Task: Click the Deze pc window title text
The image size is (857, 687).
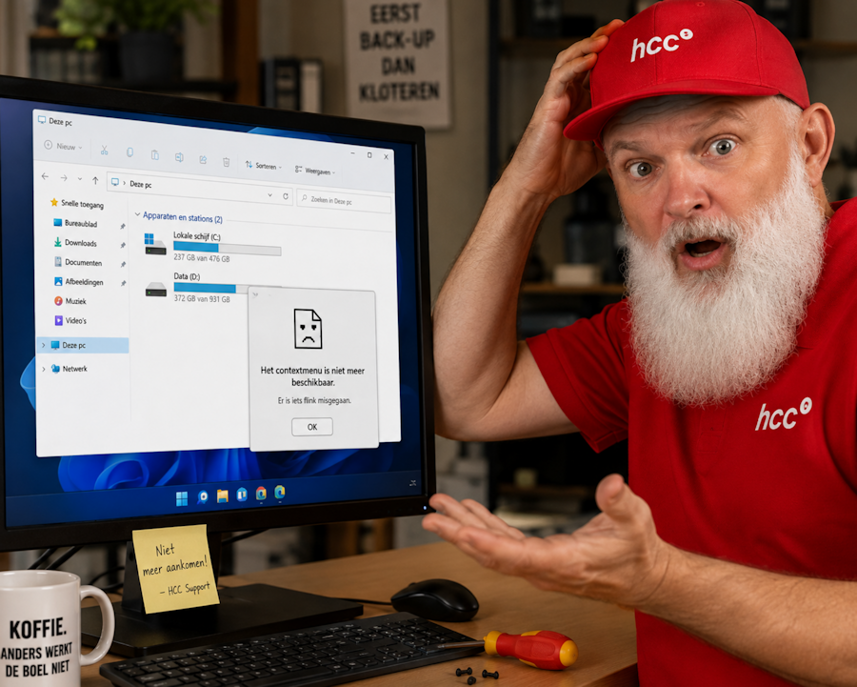Action: 60,122
